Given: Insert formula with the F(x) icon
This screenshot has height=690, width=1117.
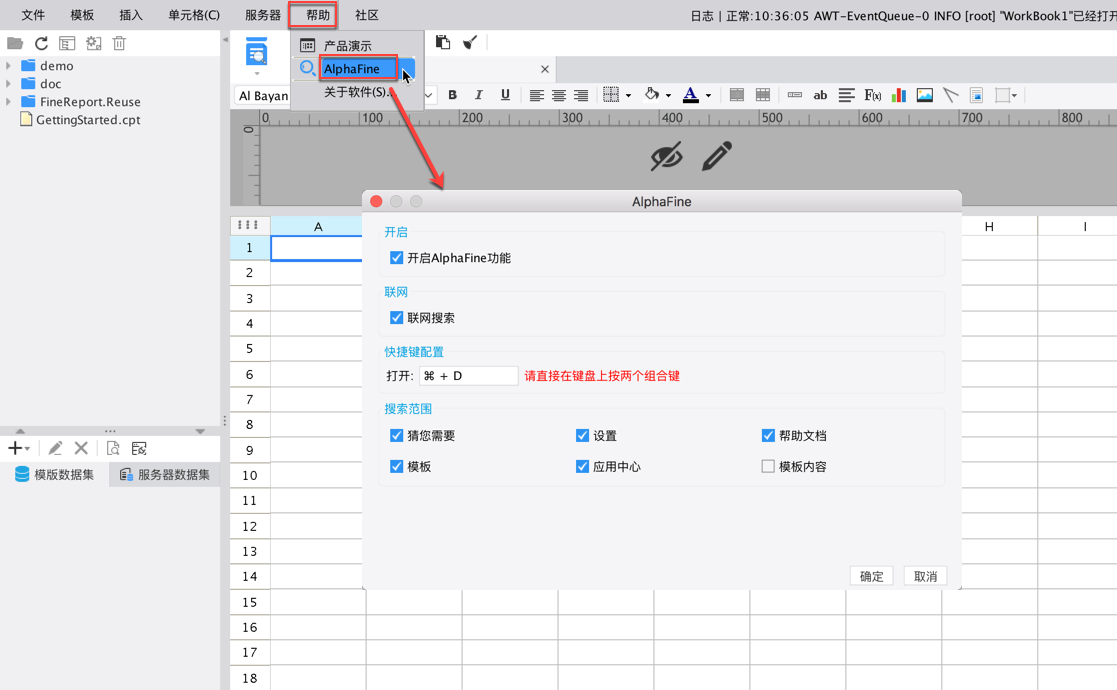Looking at the screenshot, I should tap(873, 95).
